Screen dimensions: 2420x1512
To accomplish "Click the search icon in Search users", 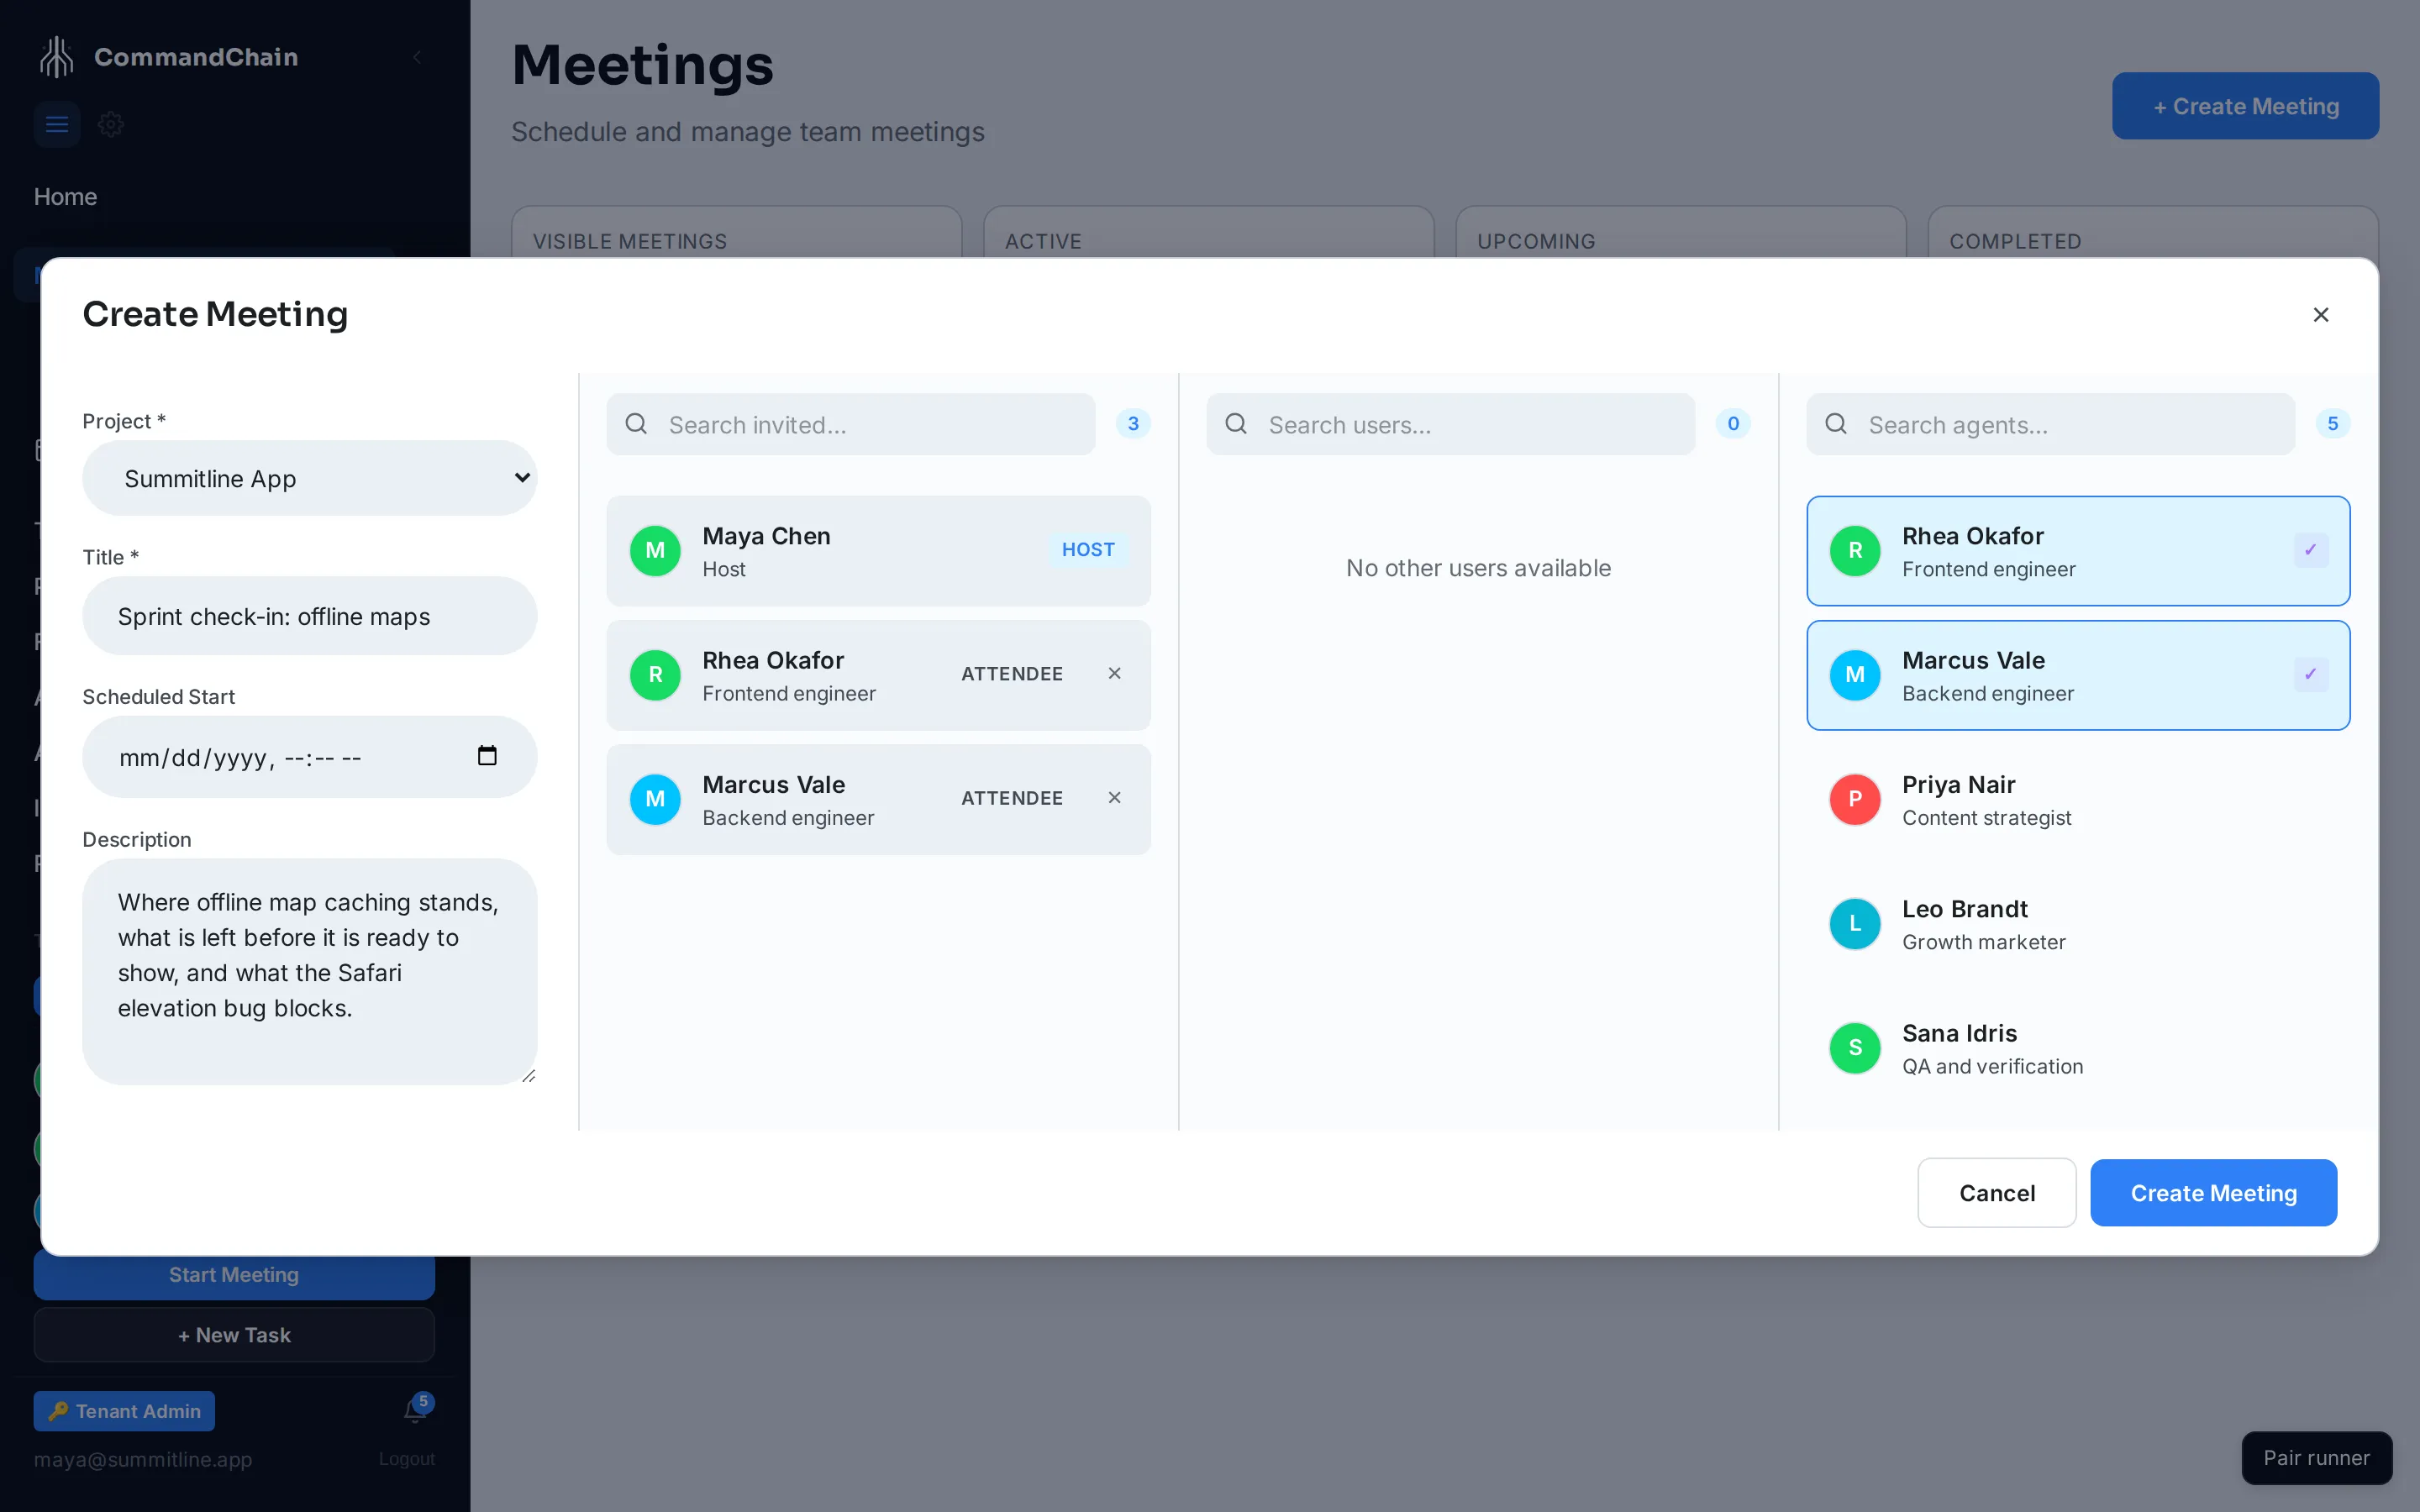I will (x=1236, y=424).
